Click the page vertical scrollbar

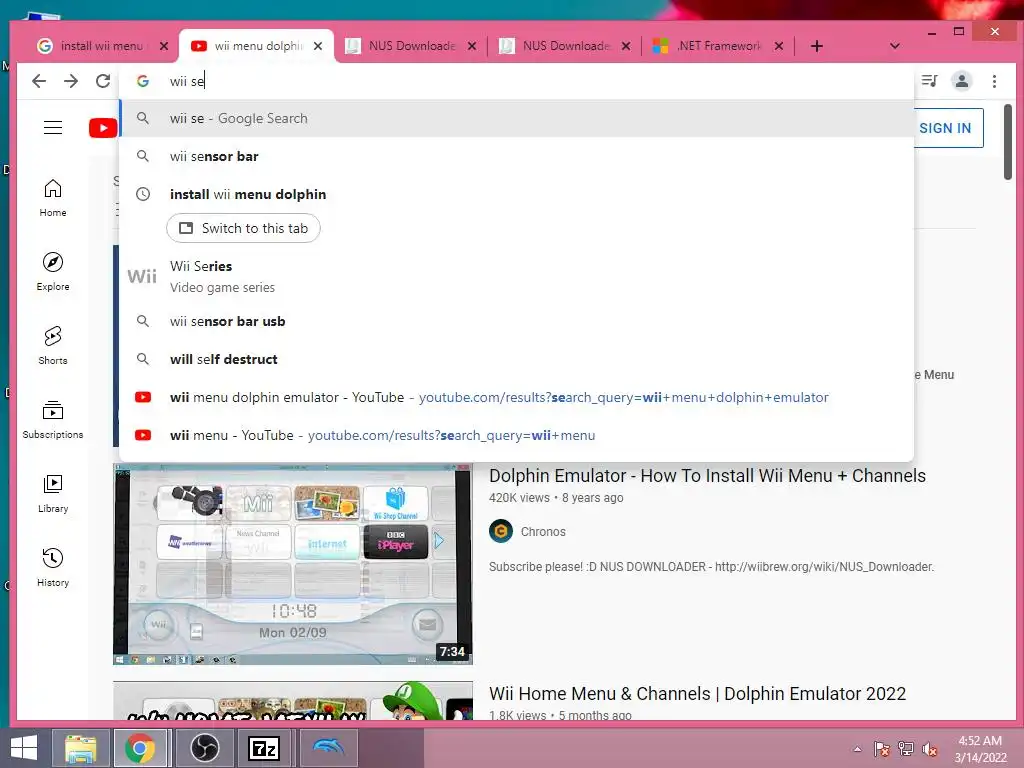(x=1008, y=141)
